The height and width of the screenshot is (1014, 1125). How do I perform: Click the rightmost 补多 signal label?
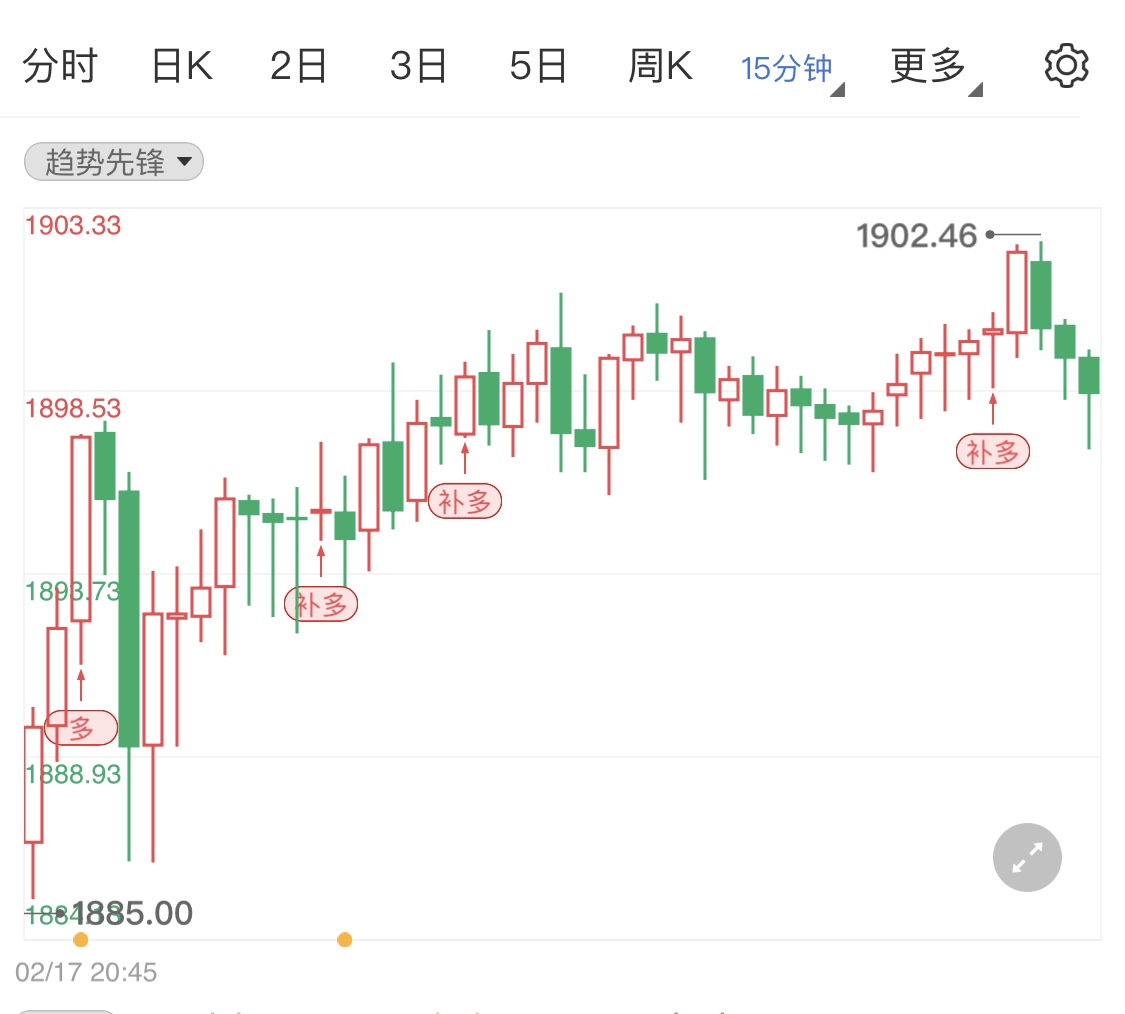pyautogui.click(x=992, y=451)
